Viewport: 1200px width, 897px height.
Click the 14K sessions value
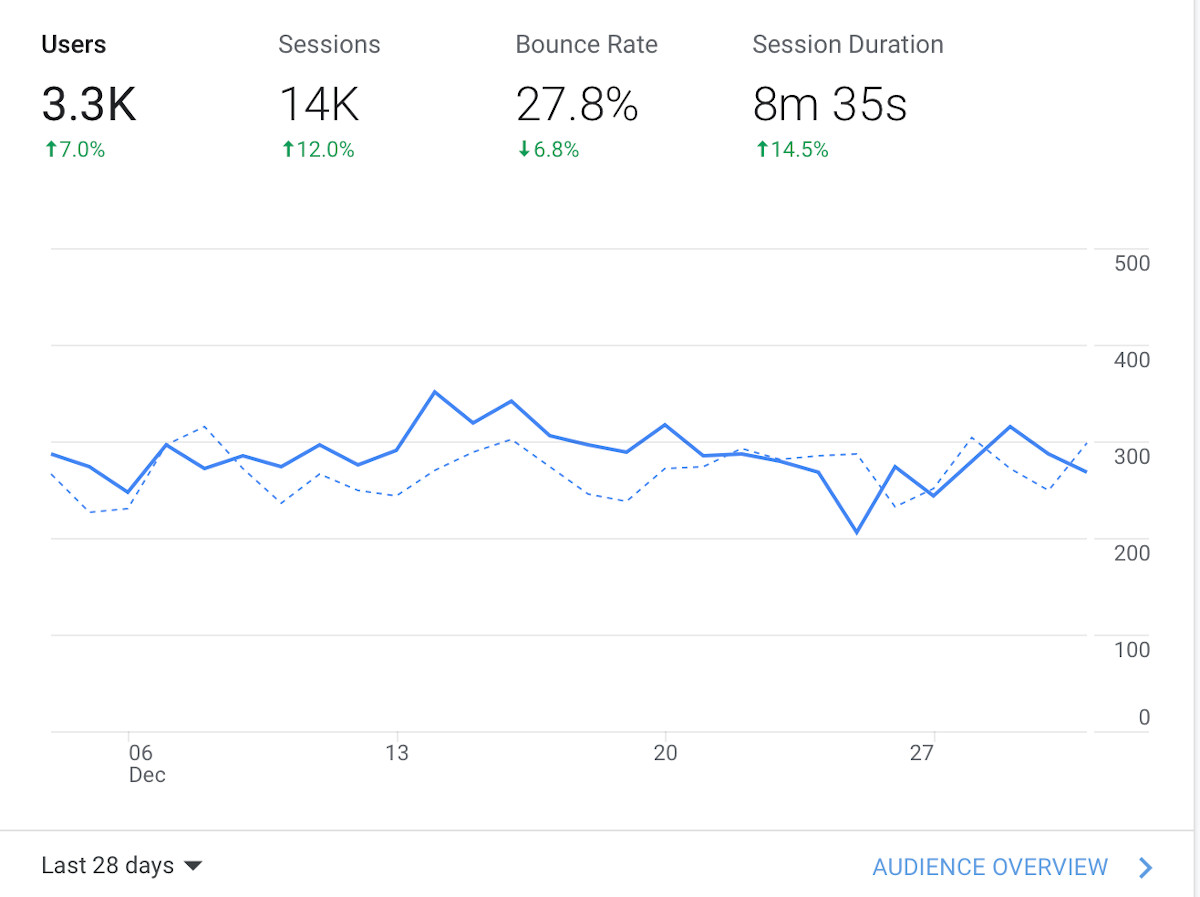pyautogui.click(x=319, y=105)
